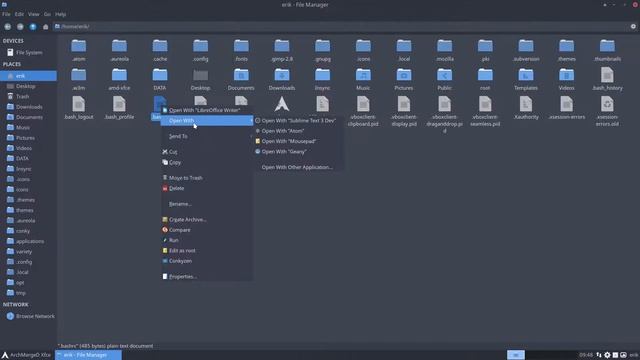This screenshot has width=640, height=360.
Task: Open the Edit menu
Action: pos(19,14)
